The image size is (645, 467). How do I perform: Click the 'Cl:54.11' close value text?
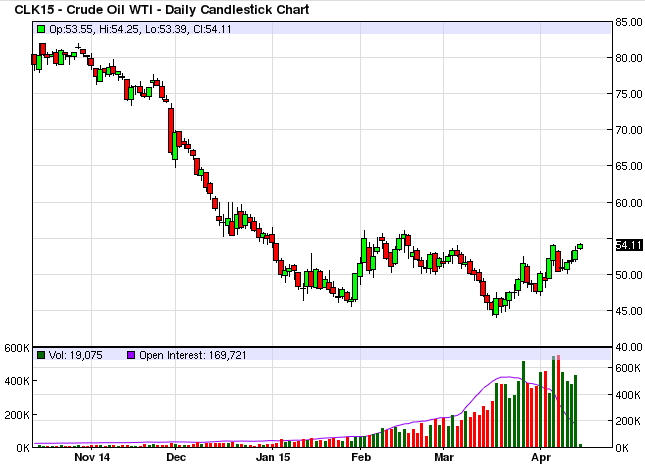pyautogui.click(x=210, y=29)
